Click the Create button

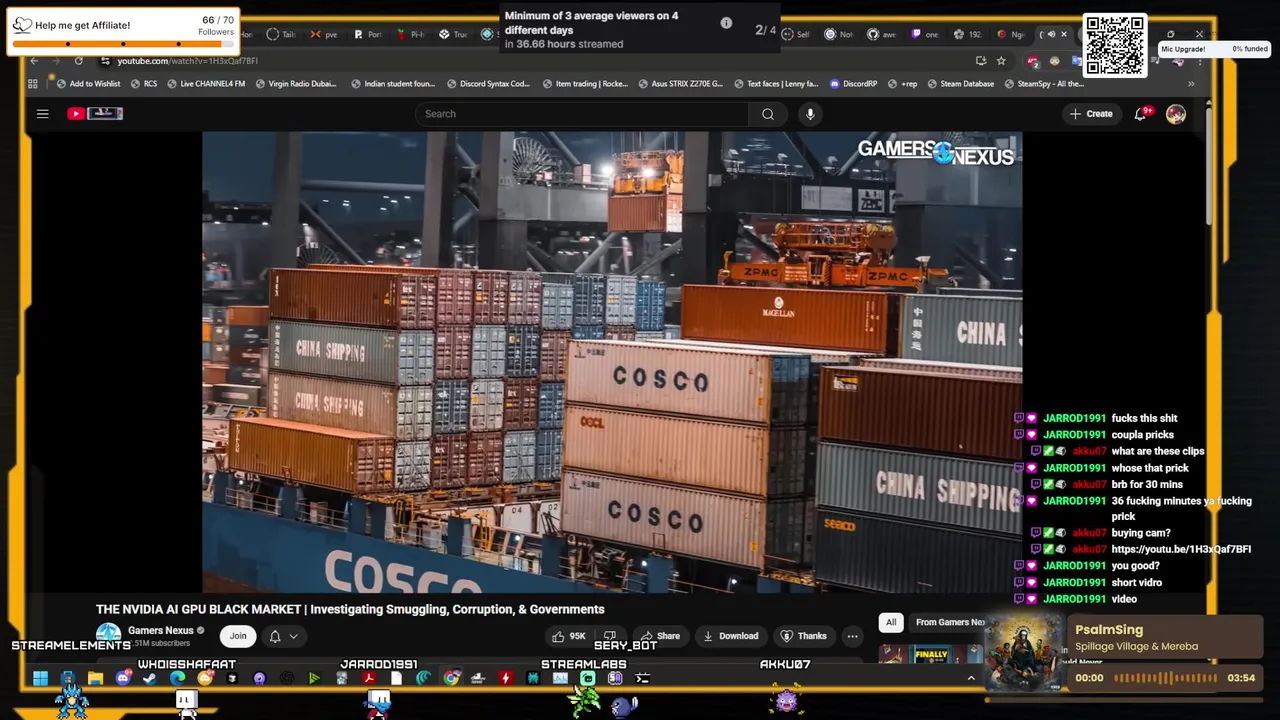1090,114
